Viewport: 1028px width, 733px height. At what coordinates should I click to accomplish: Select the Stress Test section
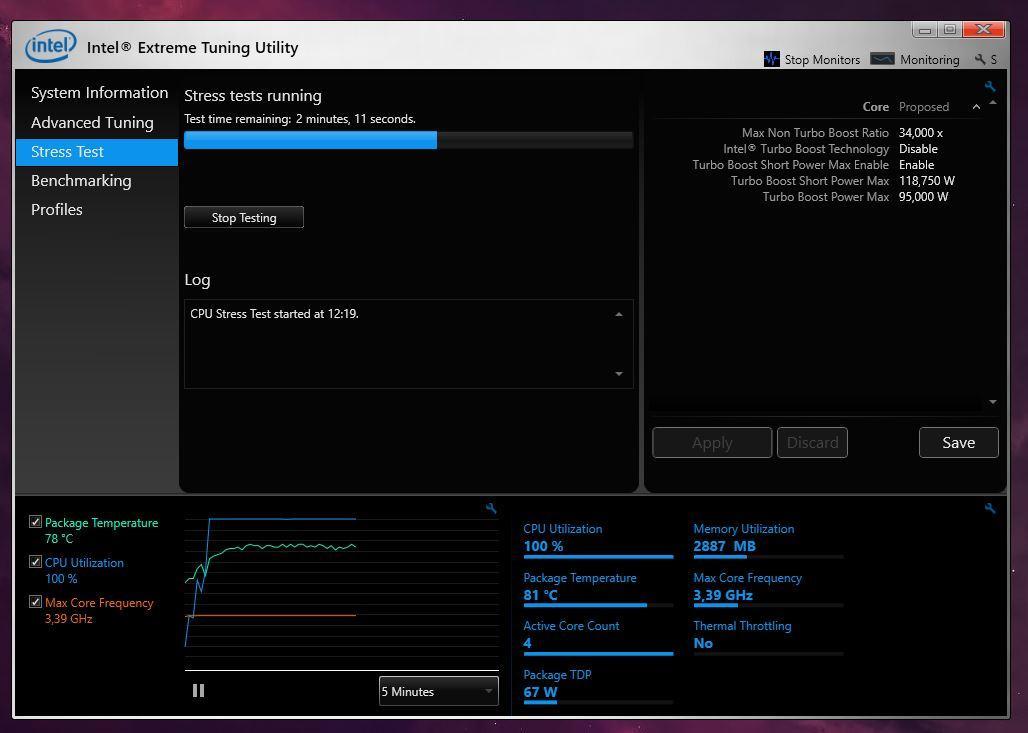click(x=97, y=152)
